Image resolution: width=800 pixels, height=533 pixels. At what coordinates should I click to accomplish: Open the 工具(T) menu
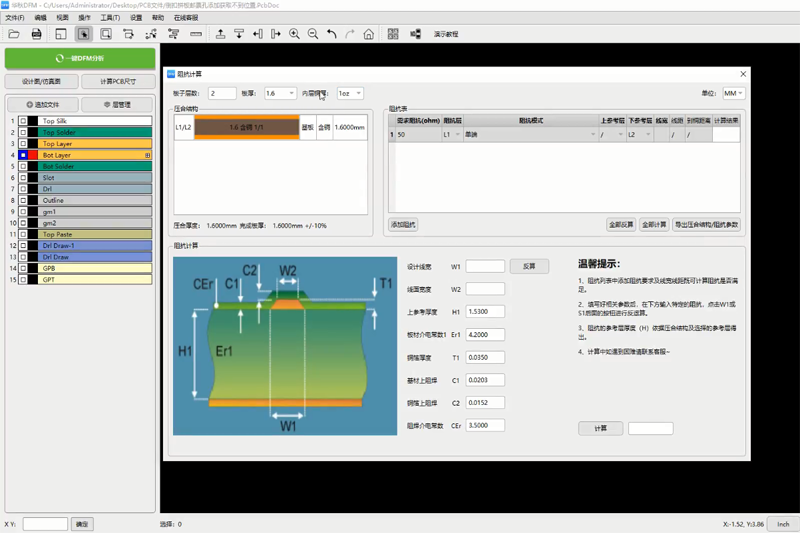tap(110, 18)
